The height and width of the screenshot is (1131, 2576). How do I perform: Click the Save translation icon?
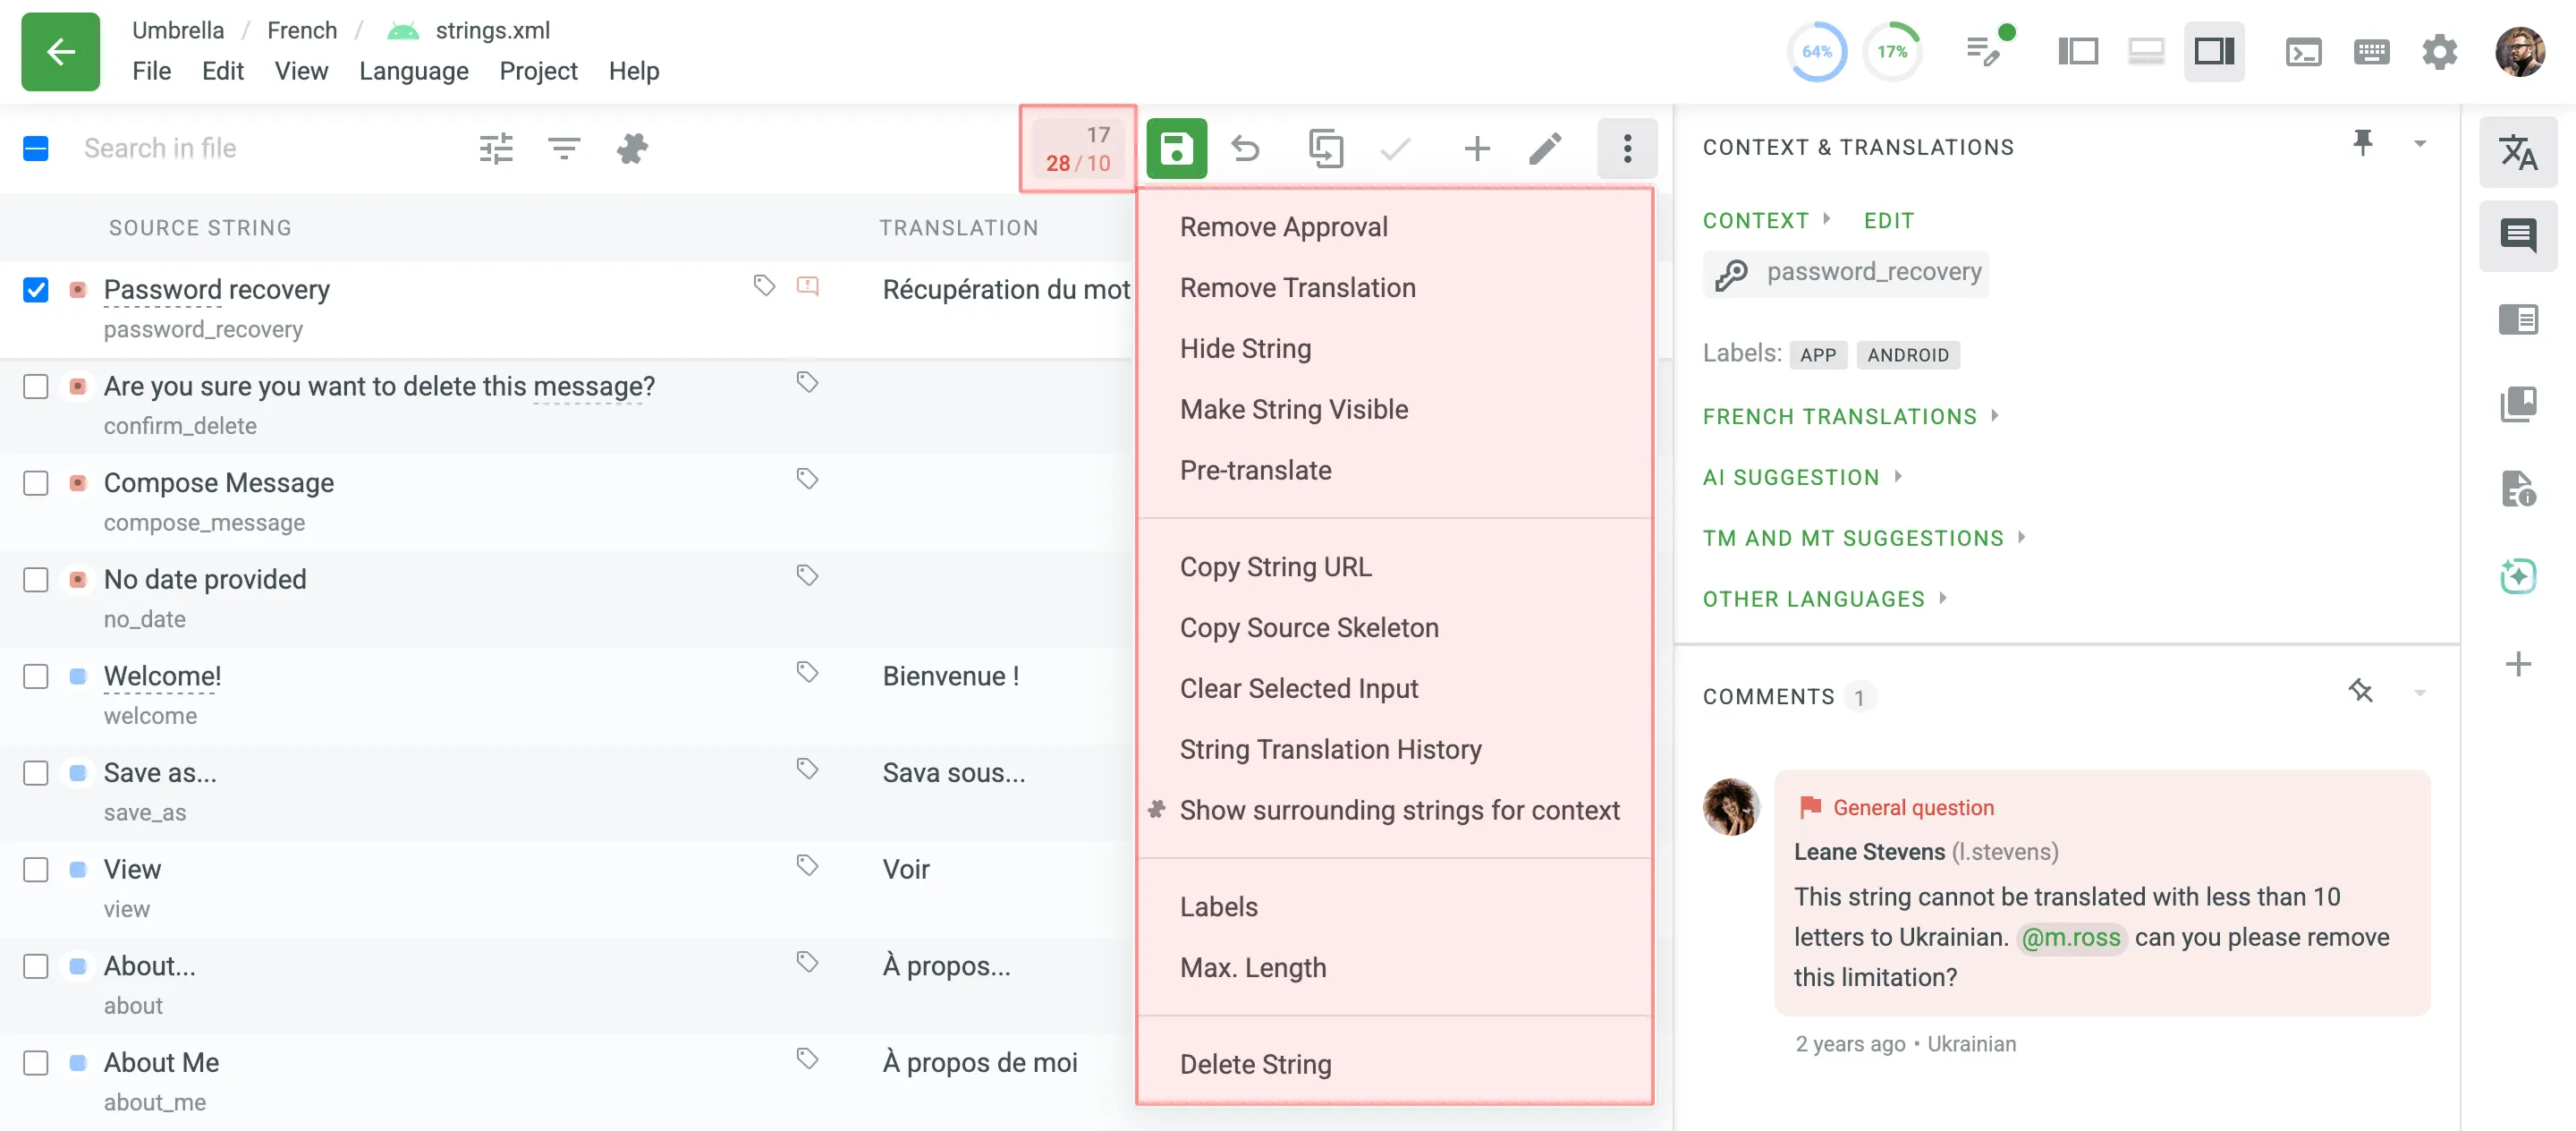click(x=1177, y=148)
